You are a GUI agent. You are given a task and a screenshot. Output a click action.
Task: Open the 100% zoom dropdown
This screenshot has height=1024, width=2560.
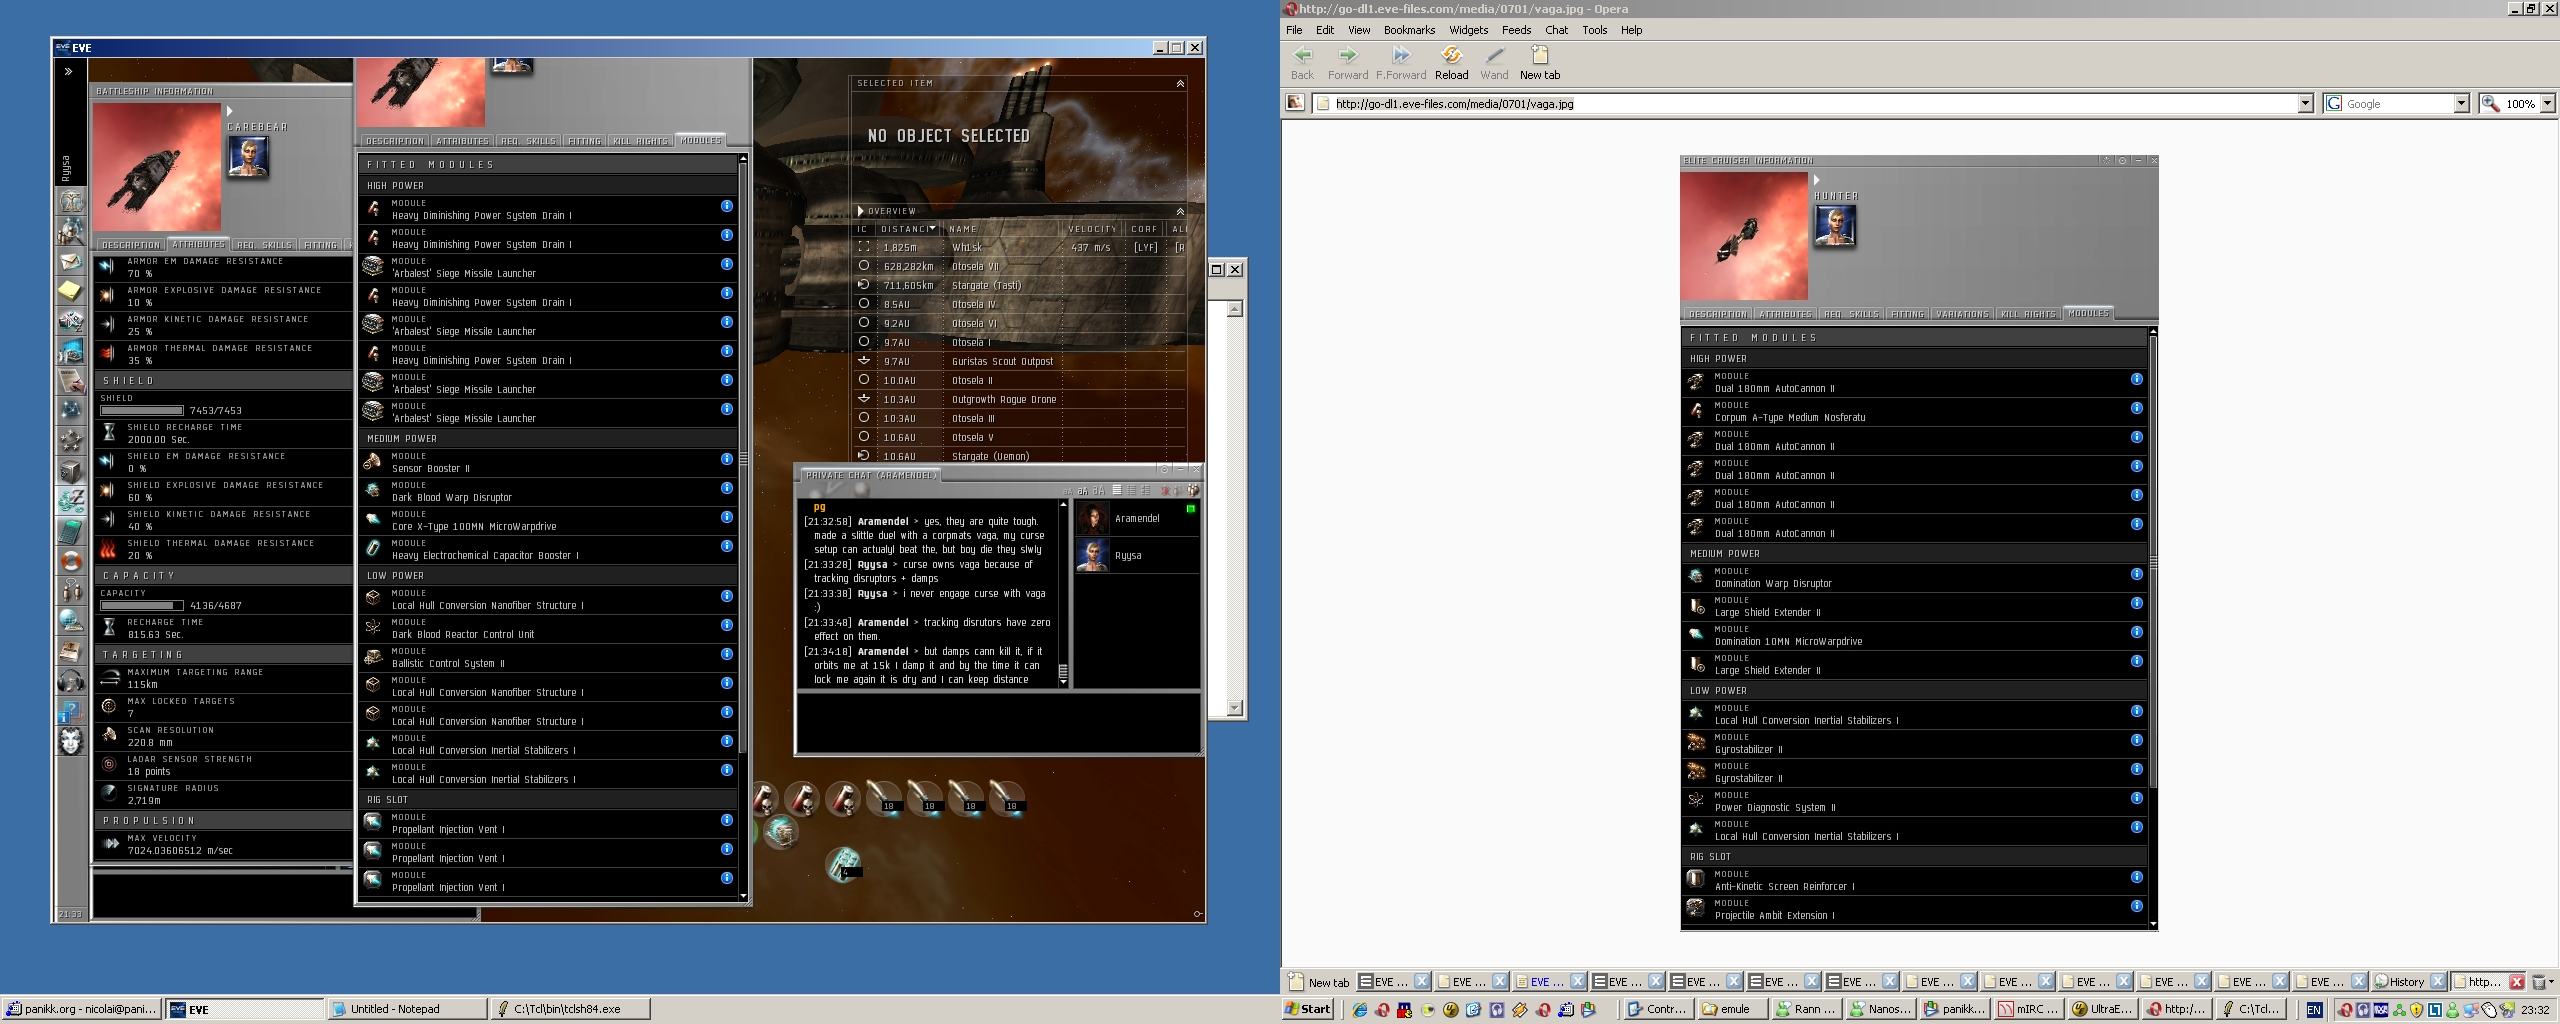[2547, 103]
